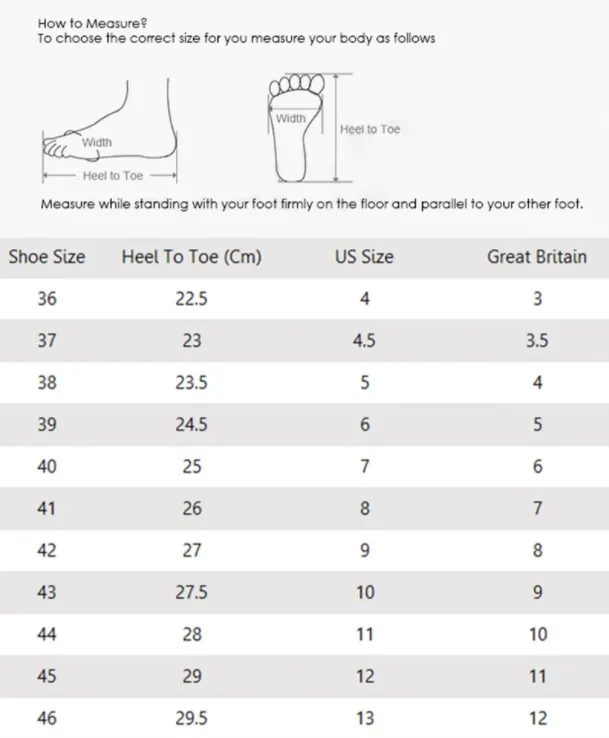Select the "Shoe Size" column header
The height and width of the screenshot is (738, 609).
click(47, 257)
